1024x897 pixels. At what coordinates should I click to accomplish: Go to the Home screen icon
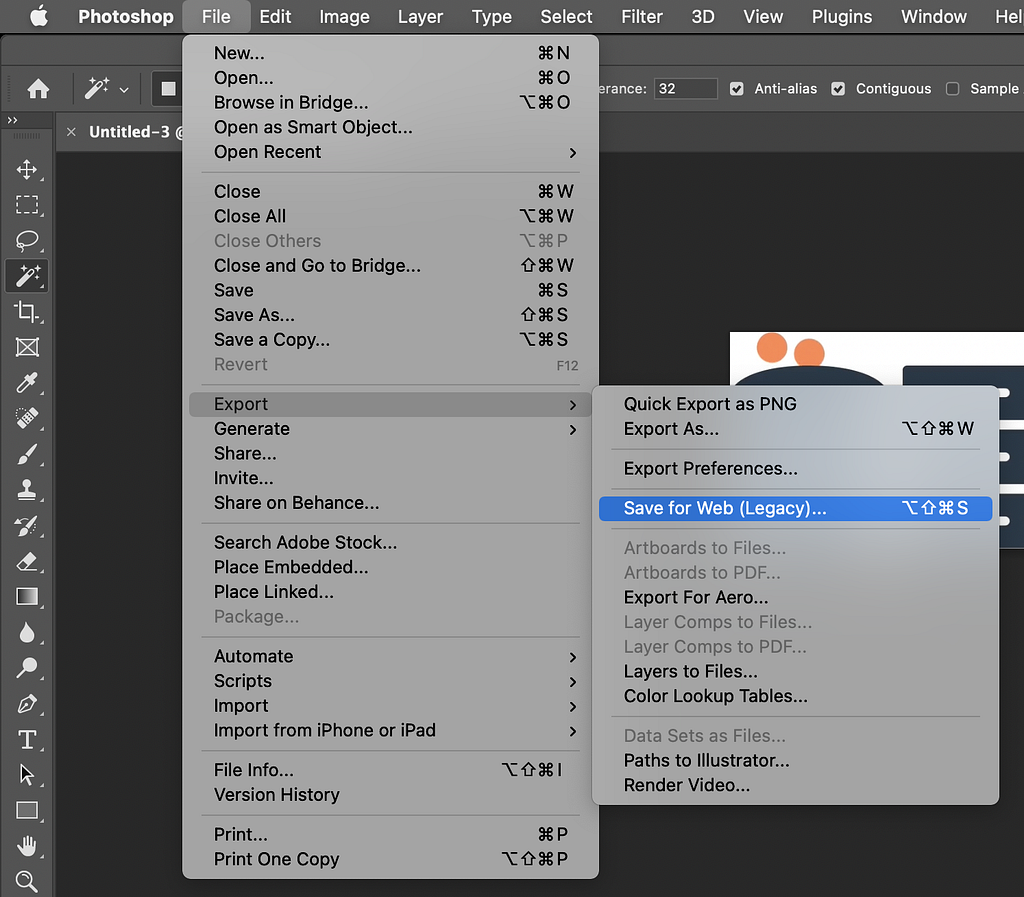pyautogui.click(x=38, y=89)
